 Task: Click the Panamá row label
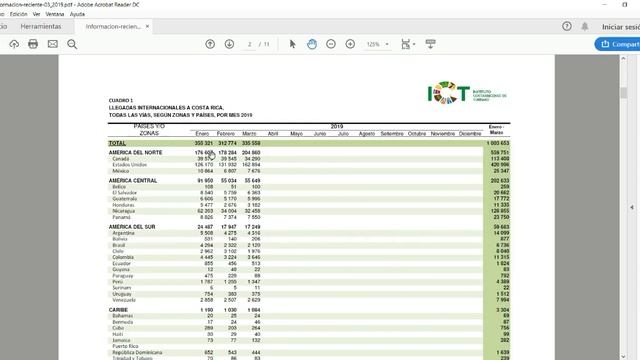tap(122, 217)
